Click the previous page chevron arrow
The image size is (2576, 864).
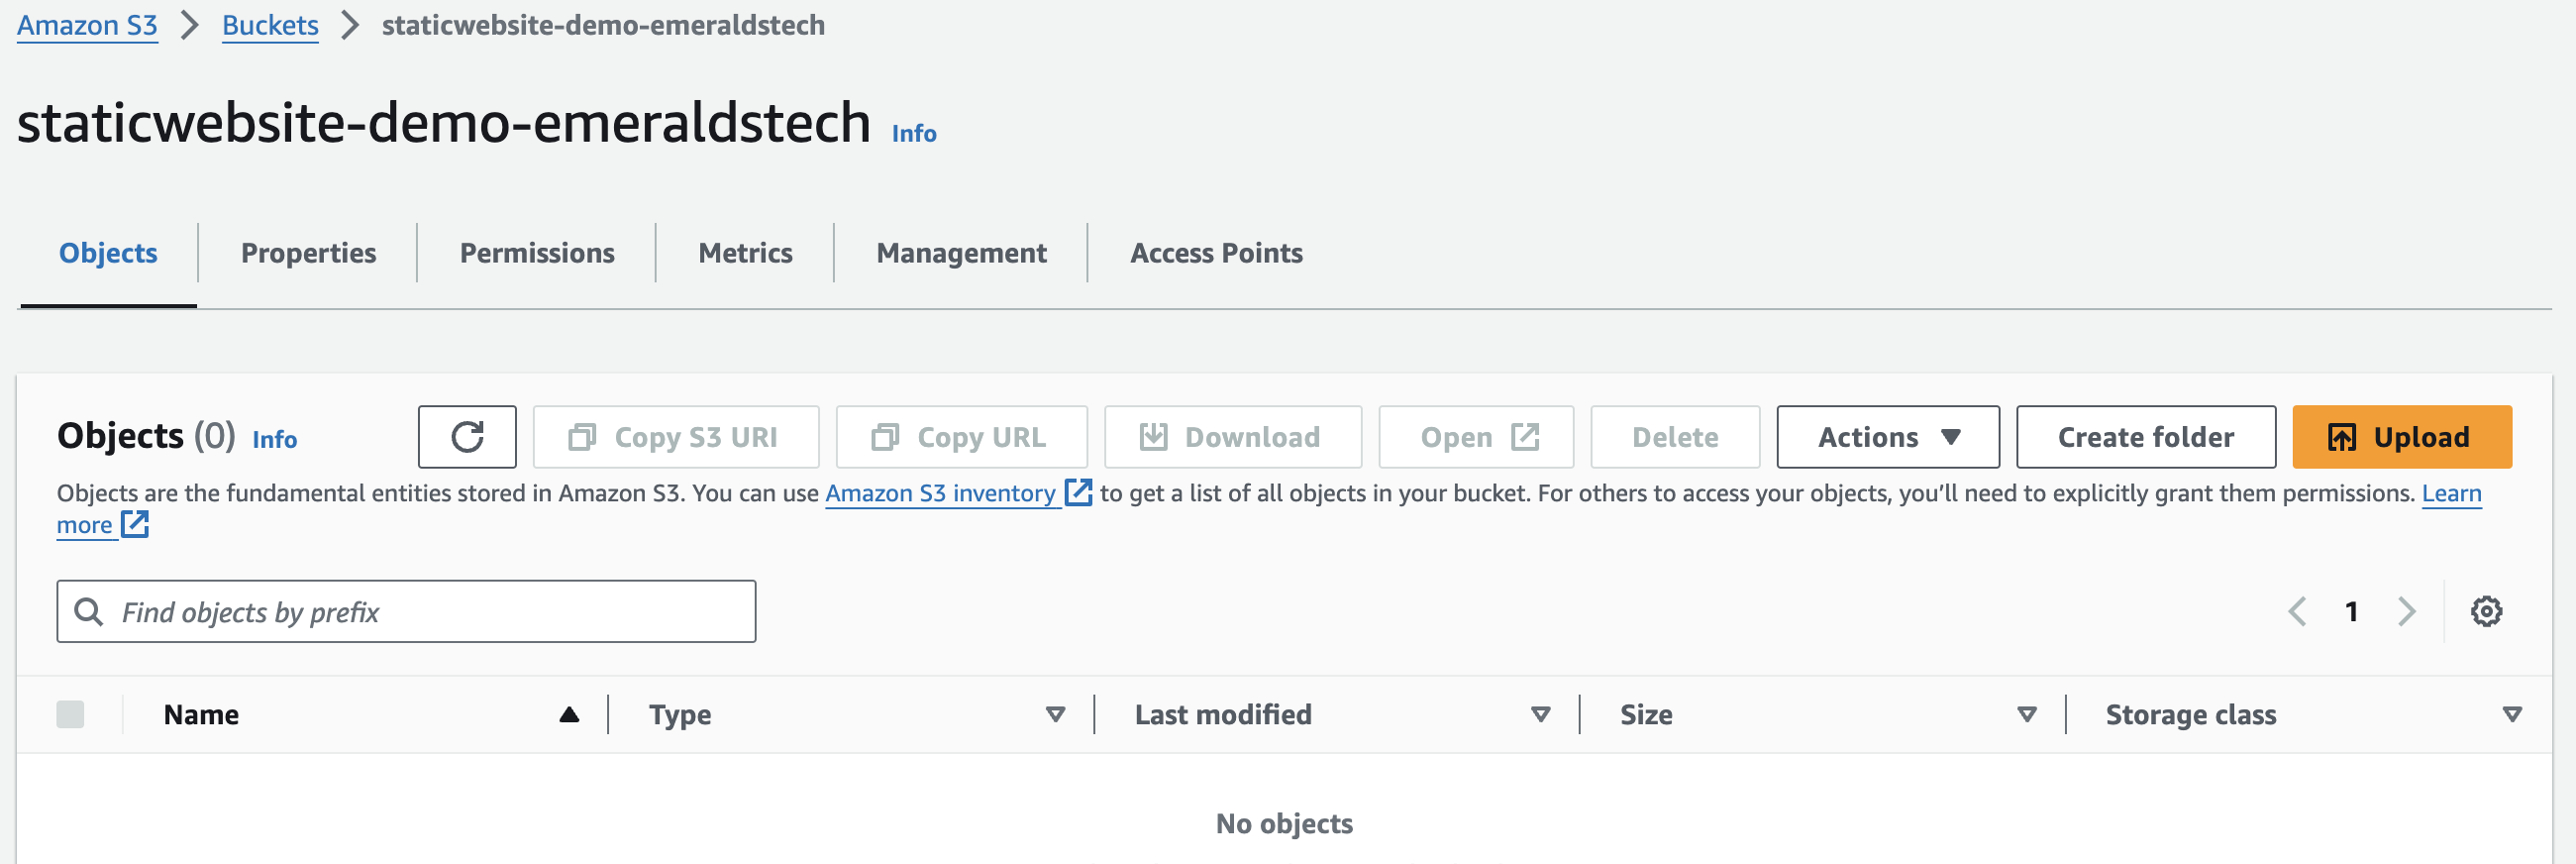pyautogui.click(x=2297, y=611)
